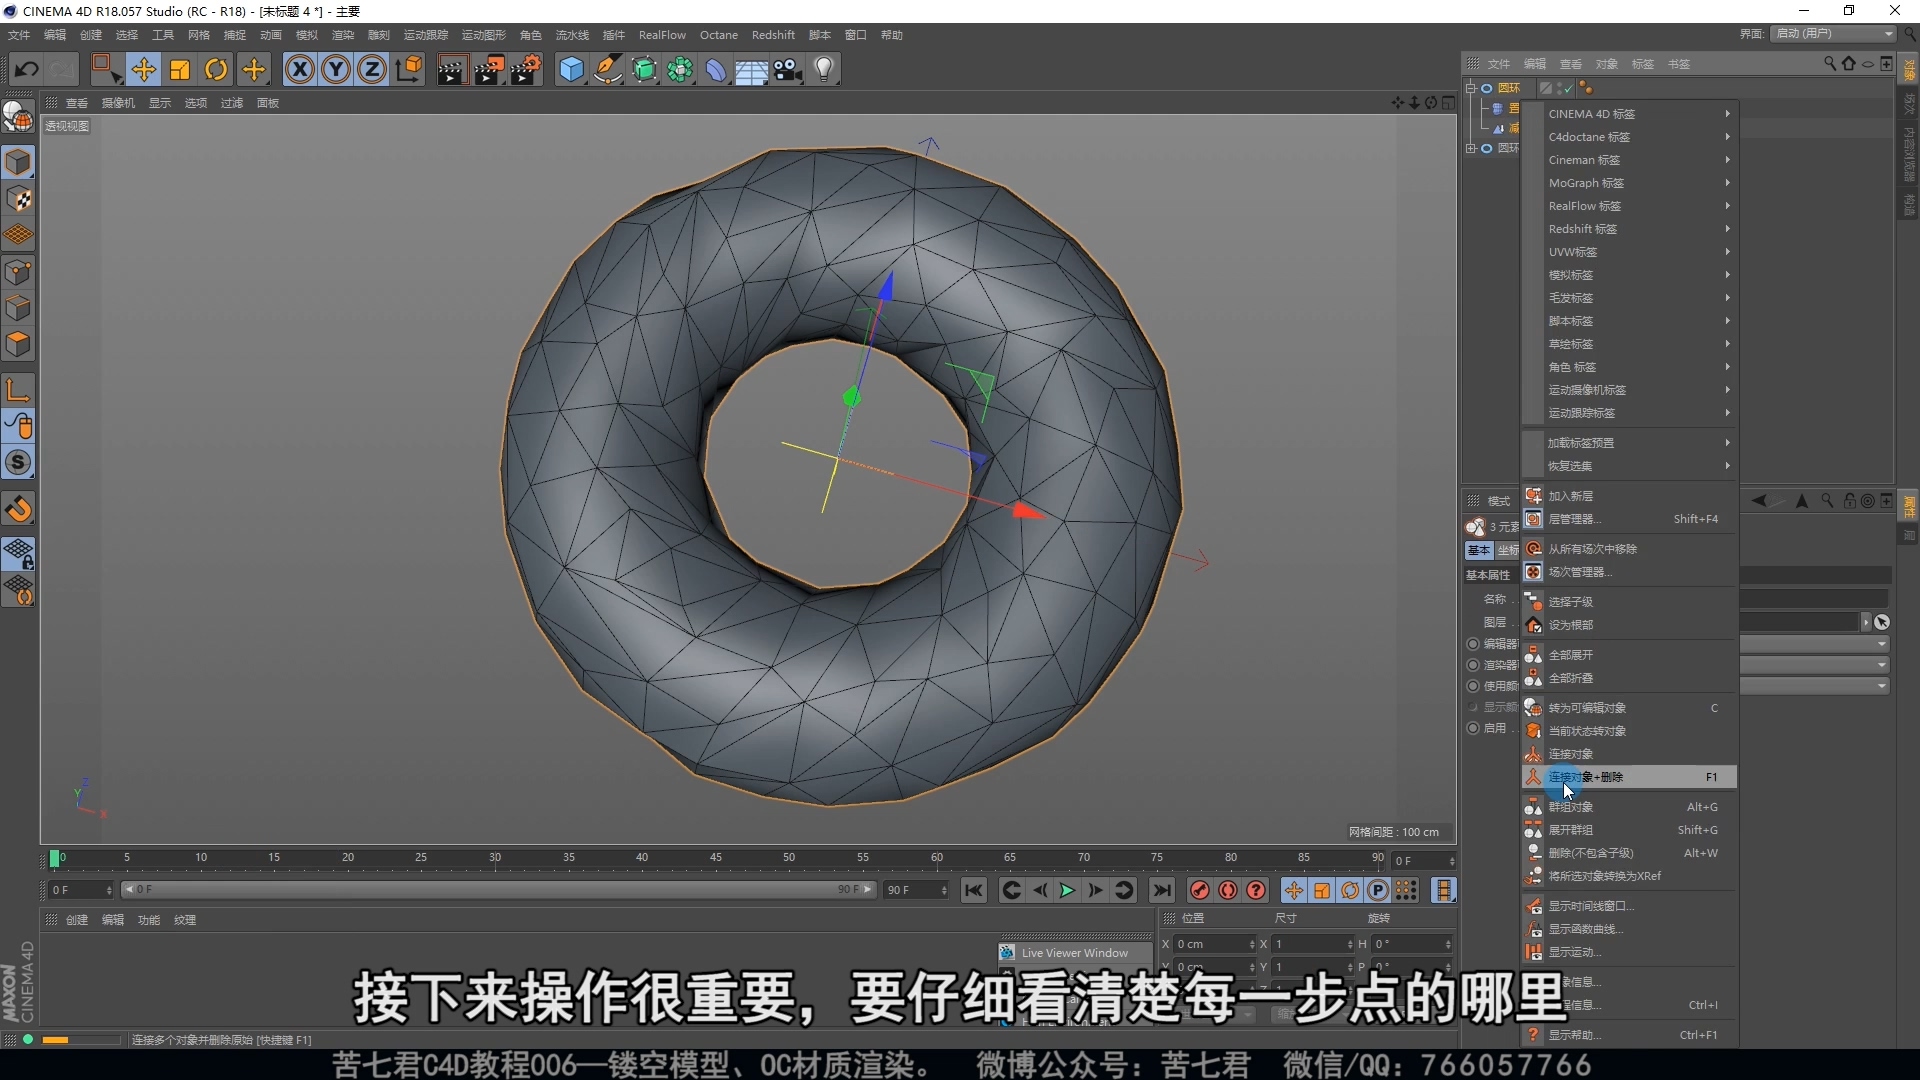This screenshot has height=1080, width=1920.
Task: Click the Camera object icon
Action: click(x=788, y=69)
